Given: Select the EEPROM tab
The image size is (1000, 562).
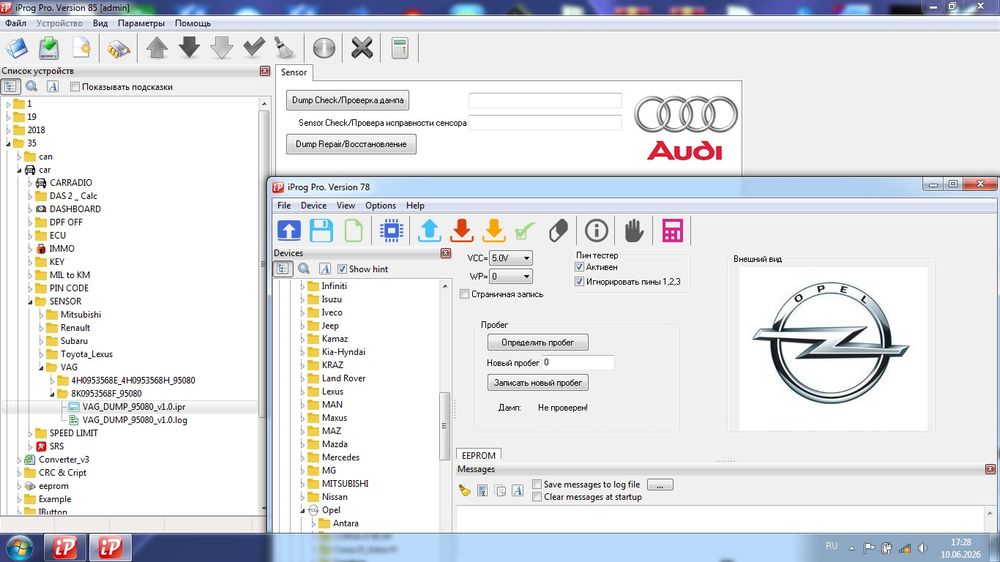Looking at the screenshot, I should point(478,455).
